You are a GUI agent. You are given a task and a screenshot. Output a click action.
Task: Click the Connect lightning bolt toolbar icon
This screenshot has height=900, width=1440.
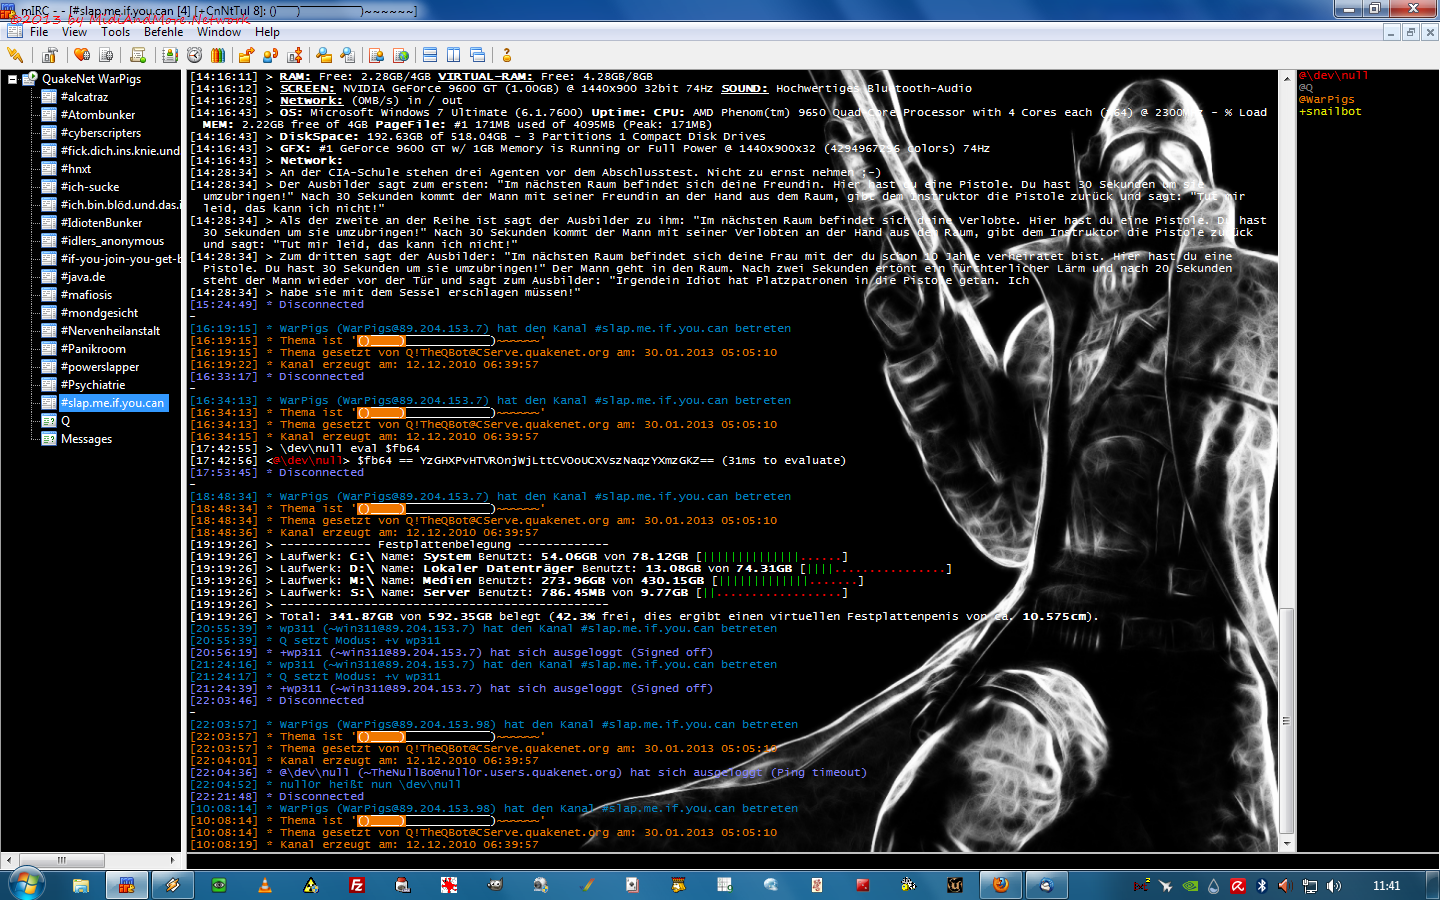tap(14, 55)
